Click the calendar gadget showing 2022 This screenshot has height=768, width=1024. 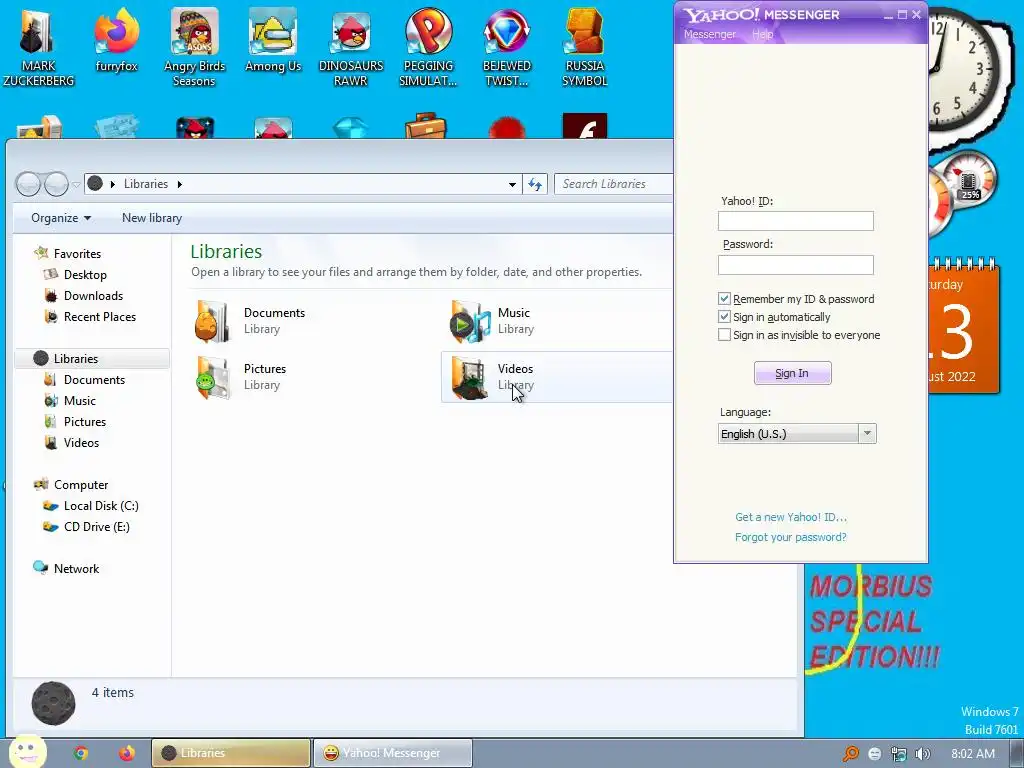click(x=963, y=327)
